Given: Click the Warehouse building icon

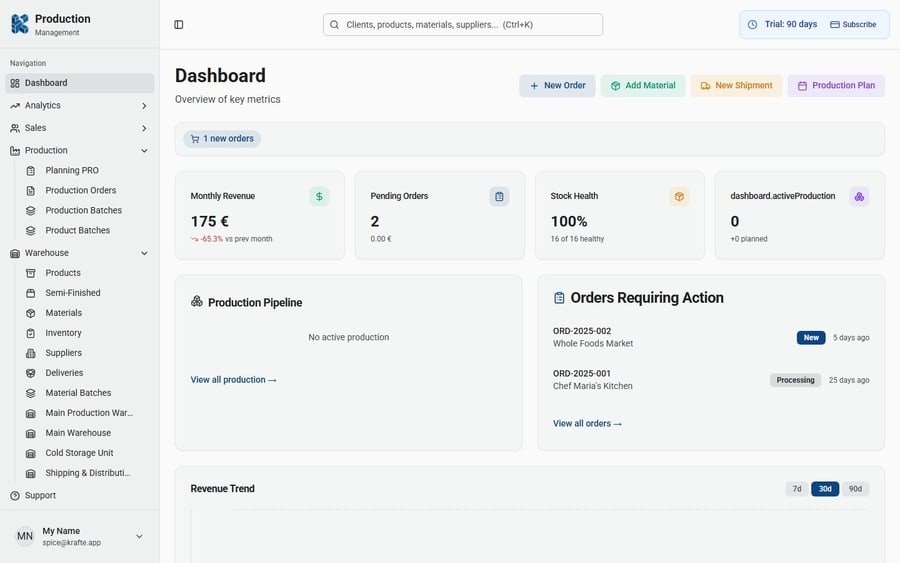Looking at the screenshot, I should click(x=15, y=253).
